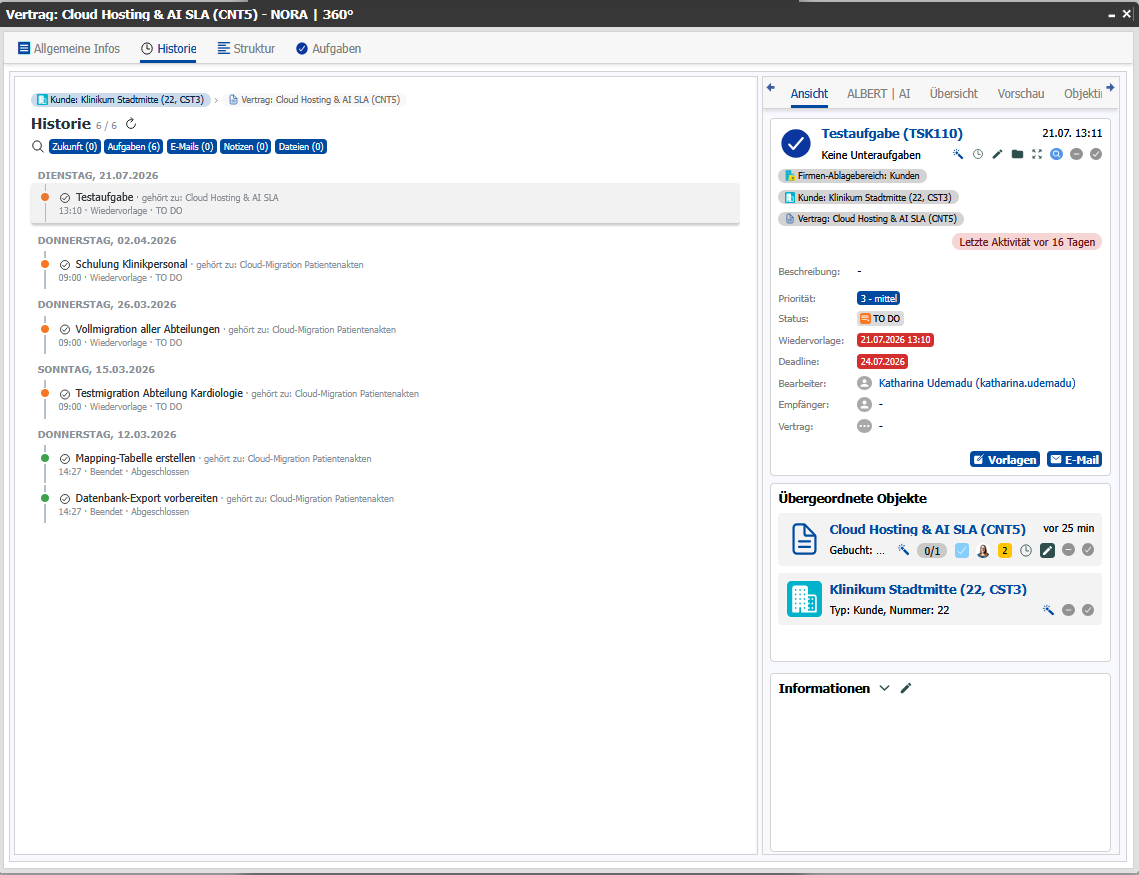Click the large blue checkmark beside Testaufgabe

(x=796, y=143)
